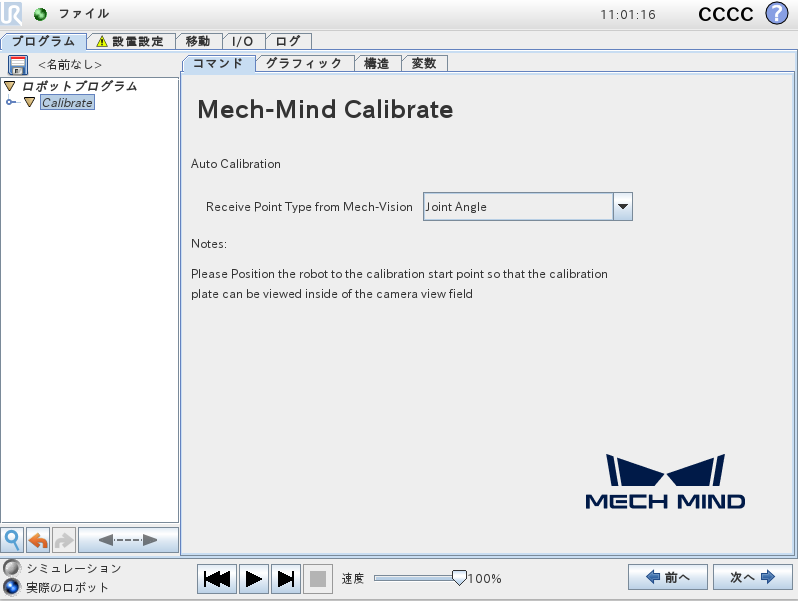The image size is (798, 601).
Task: Click the UR logo icon
Action: (x=11, y=14)
